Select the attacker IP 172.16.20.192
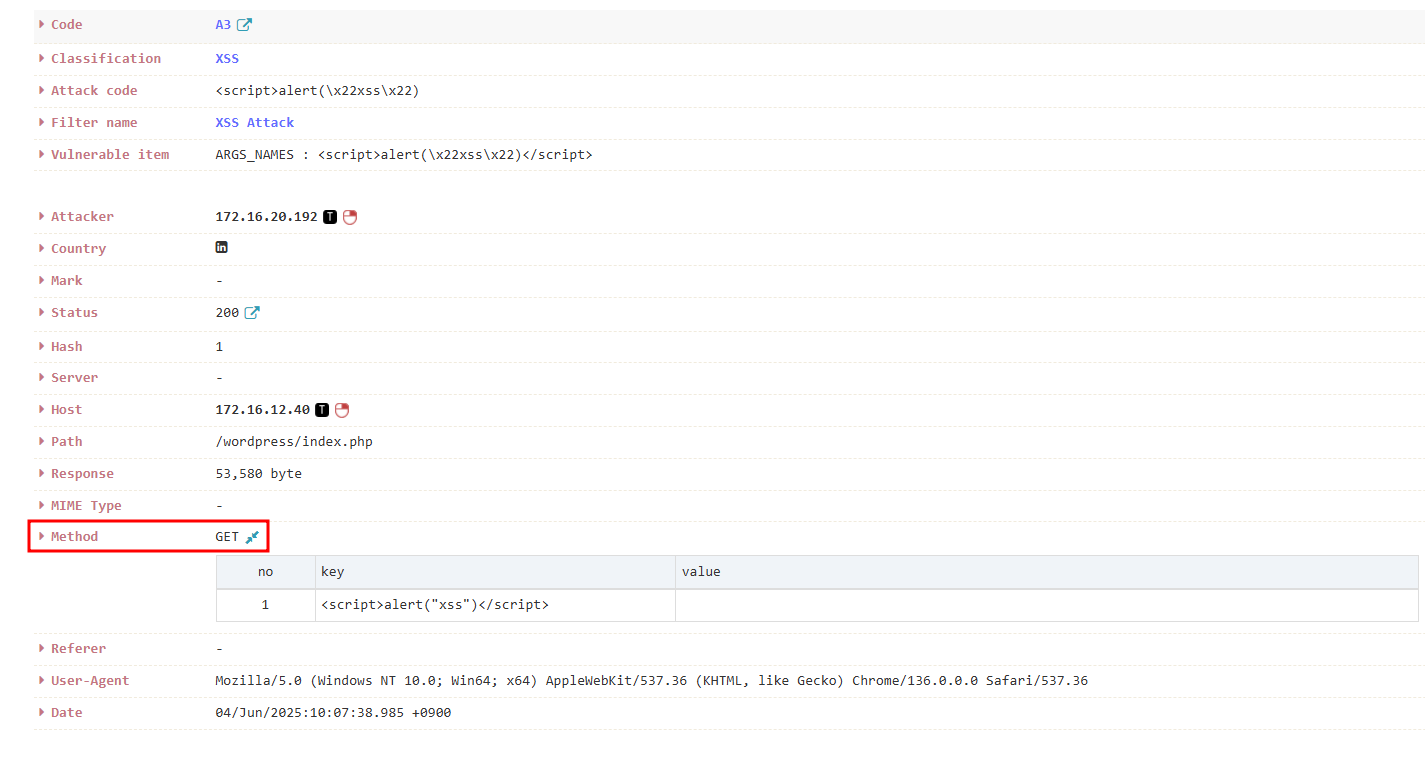Viewport: 1425px width, 762px height. coord(266,217)
